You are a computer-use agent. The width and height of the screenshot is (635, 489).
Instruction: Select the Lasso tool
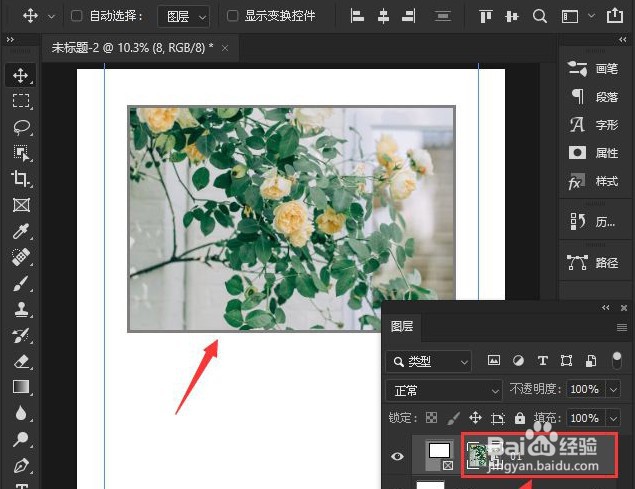point(21,127)
